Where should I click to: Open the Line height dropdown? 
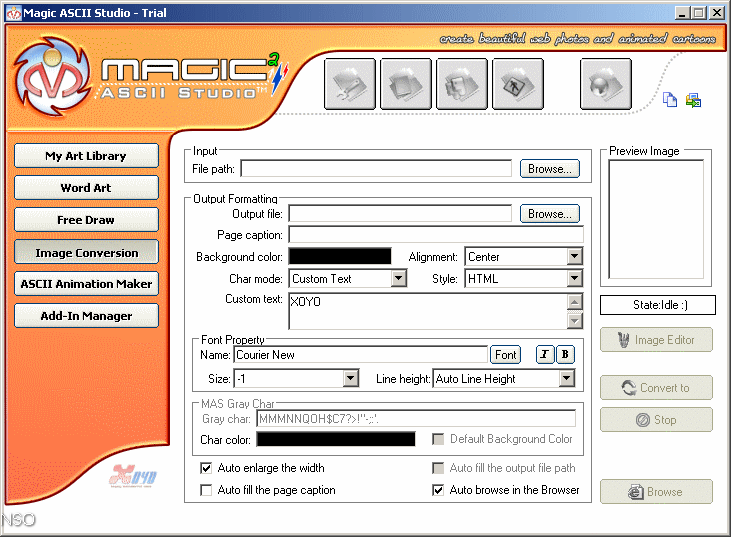[566, 378]
